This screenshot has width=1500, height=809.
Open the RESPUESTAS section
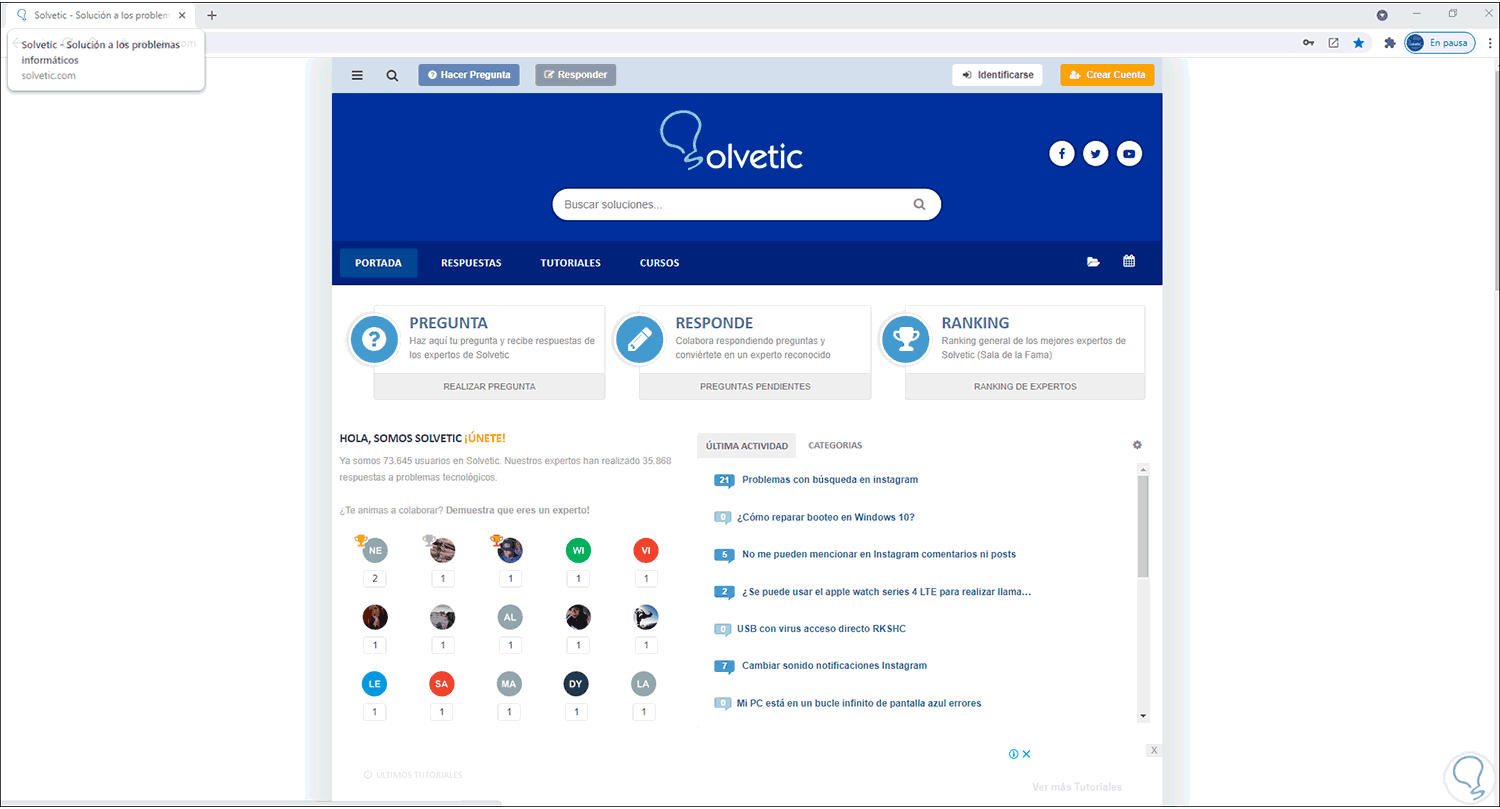[471, 263]
